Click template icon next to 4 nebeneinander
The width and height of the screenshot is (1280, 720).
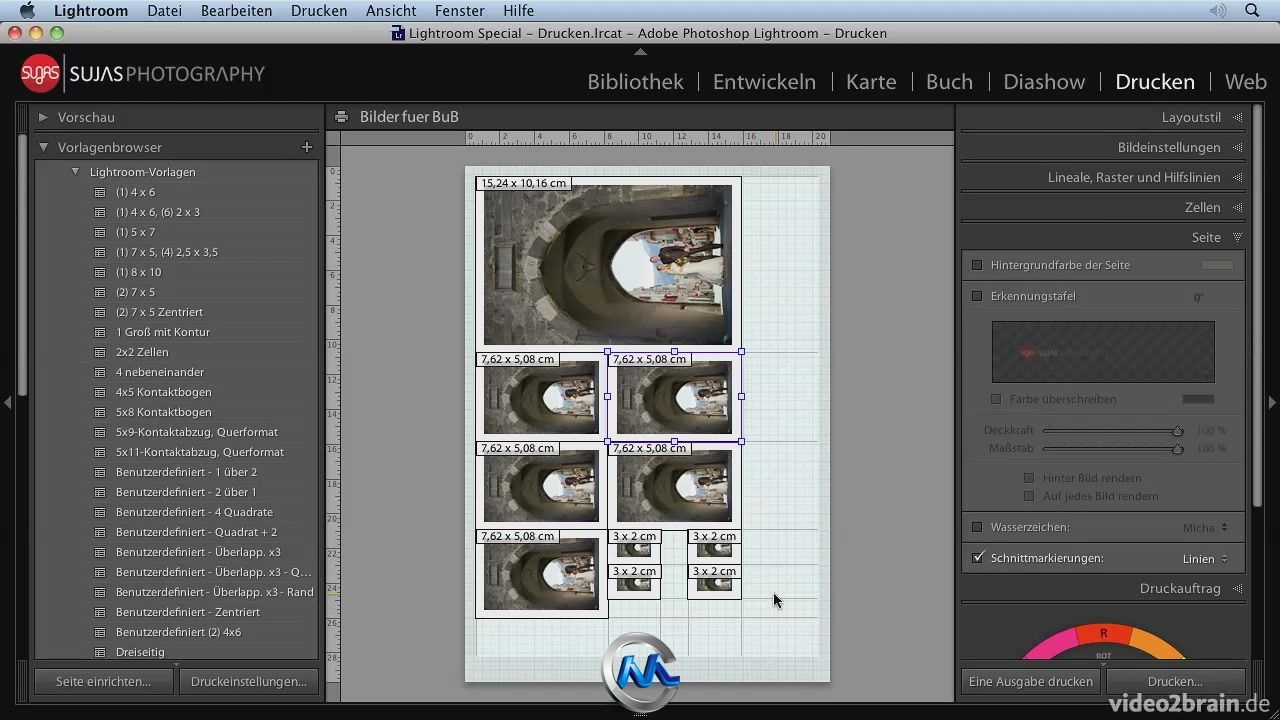100,372
